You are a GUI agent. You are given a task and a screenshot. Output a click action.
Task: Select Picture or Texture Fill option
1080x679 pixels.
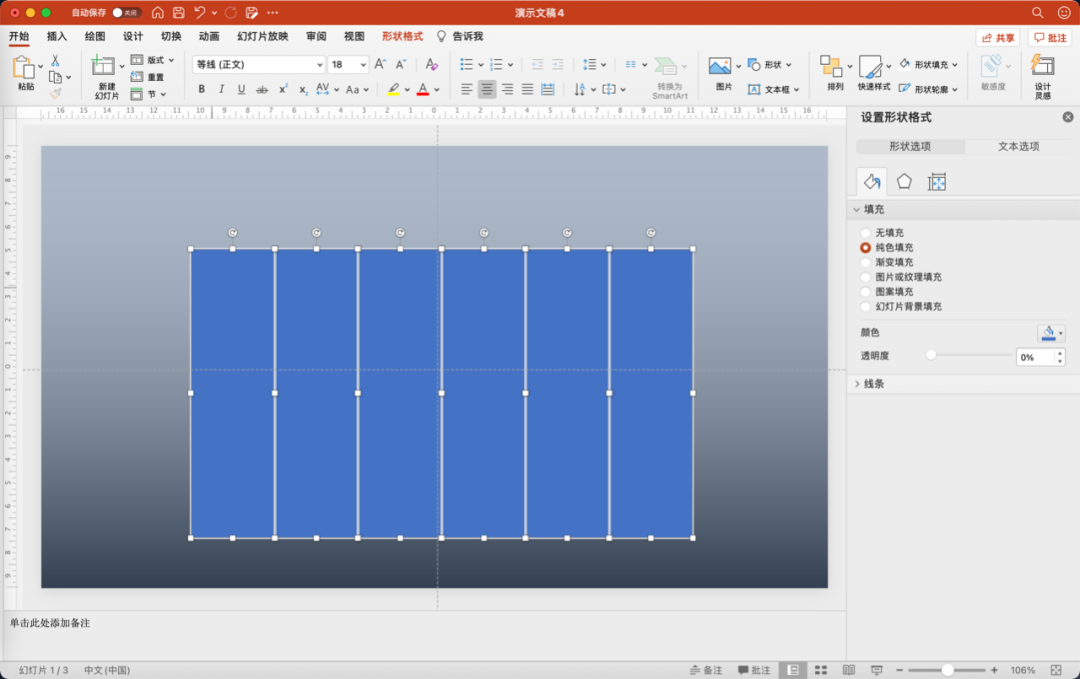pos(866,277)
